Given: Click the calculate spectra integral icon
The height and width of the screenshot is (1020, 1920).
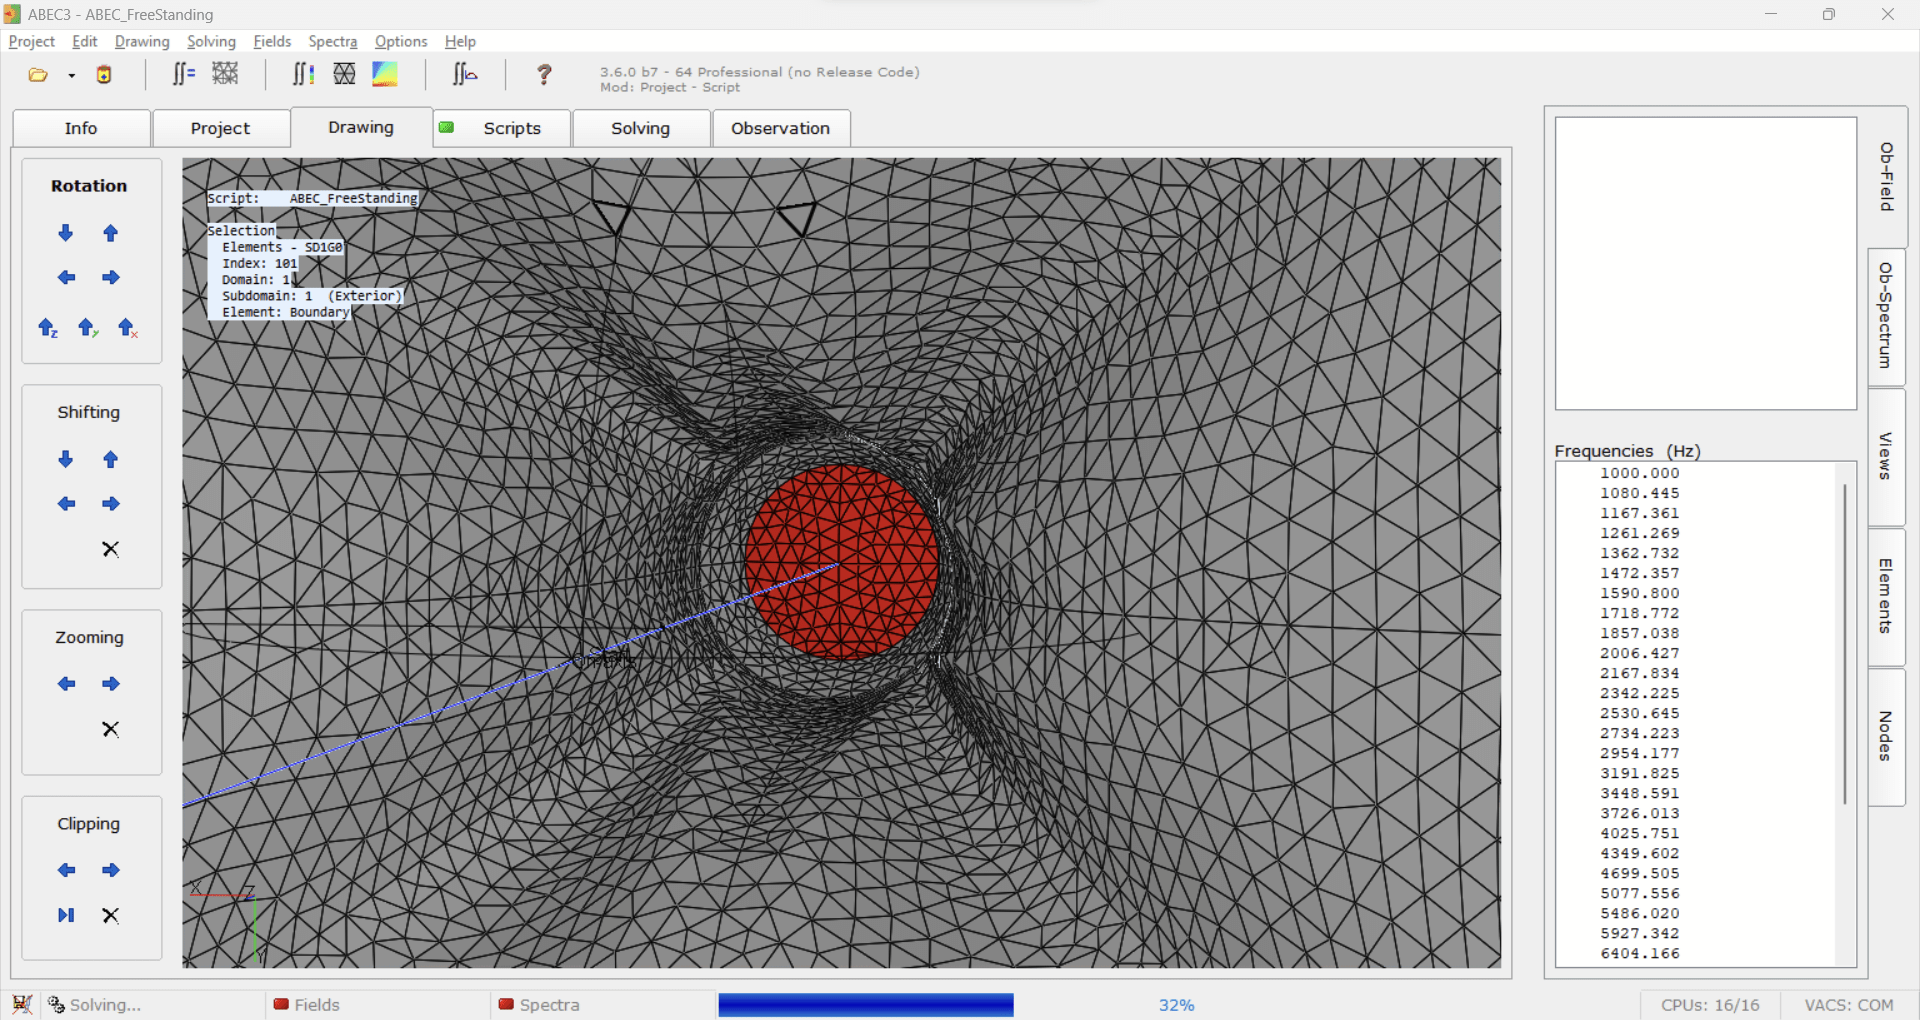Looking at the screenshot, I should tap(465, 74).
